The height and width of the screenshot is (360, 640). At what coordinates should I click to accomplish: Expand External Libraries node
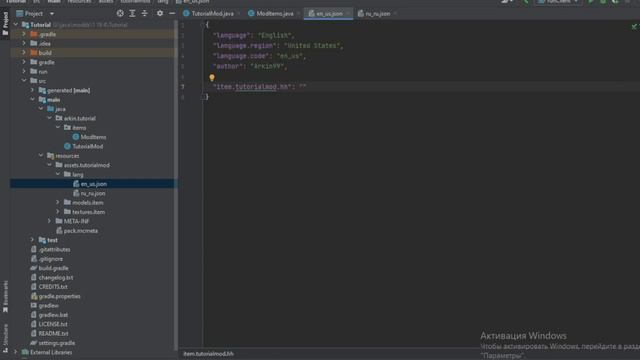coord(16,352)
